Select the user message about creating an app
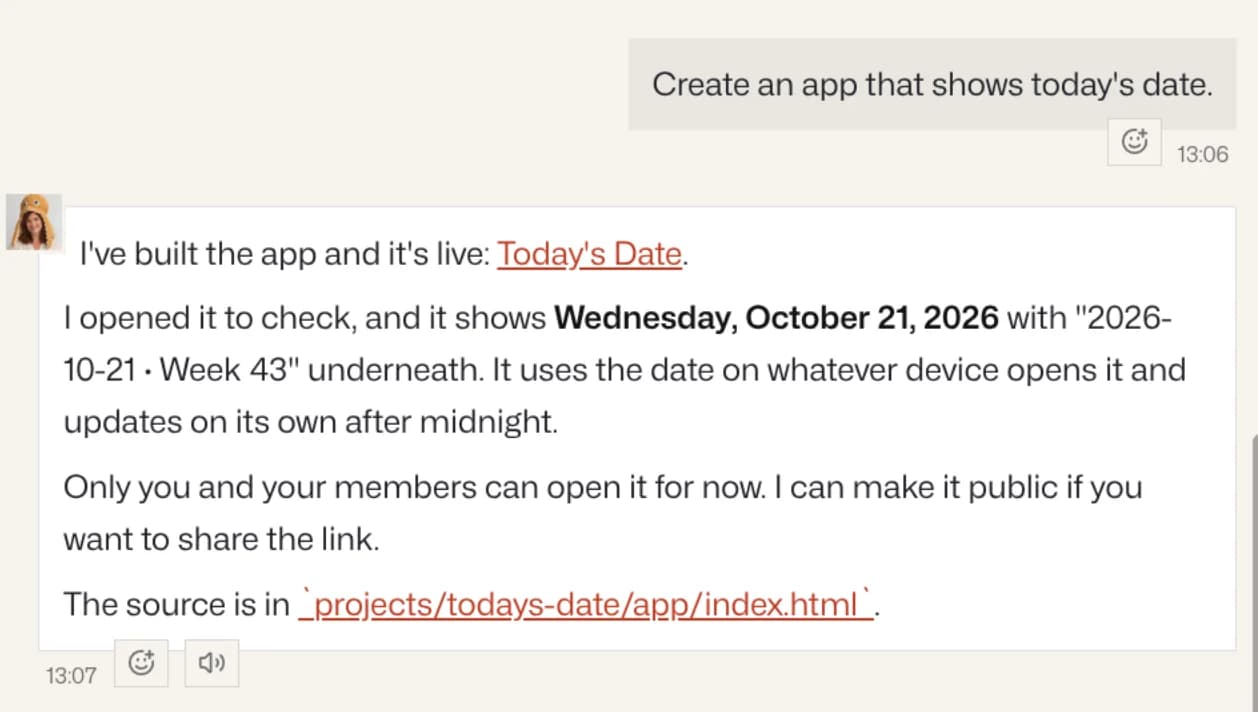Screen dimensions: 1258x712 [x=932, y=84]
